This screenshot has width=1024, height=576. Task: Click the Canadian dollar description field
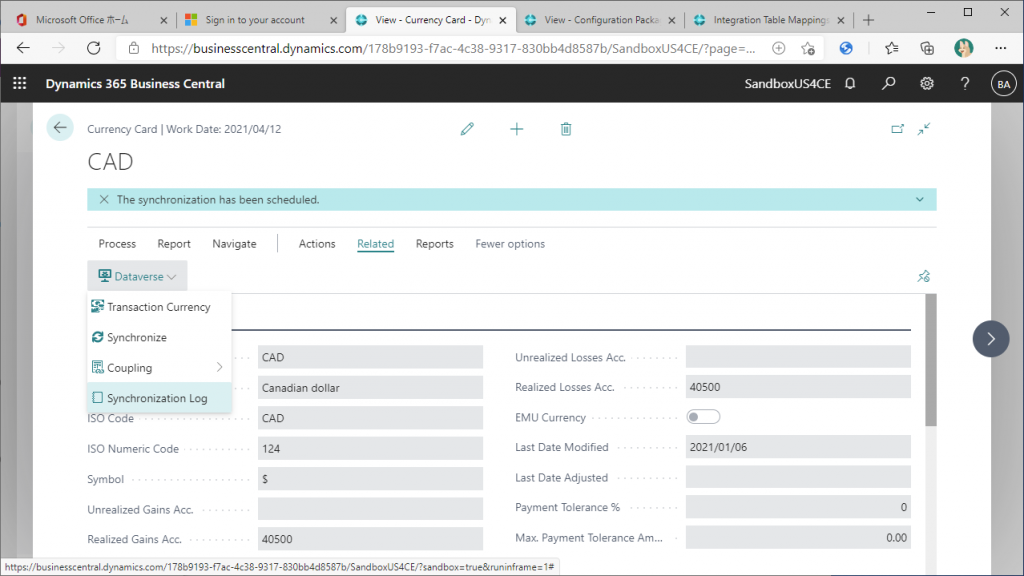(x=370, y=387)
